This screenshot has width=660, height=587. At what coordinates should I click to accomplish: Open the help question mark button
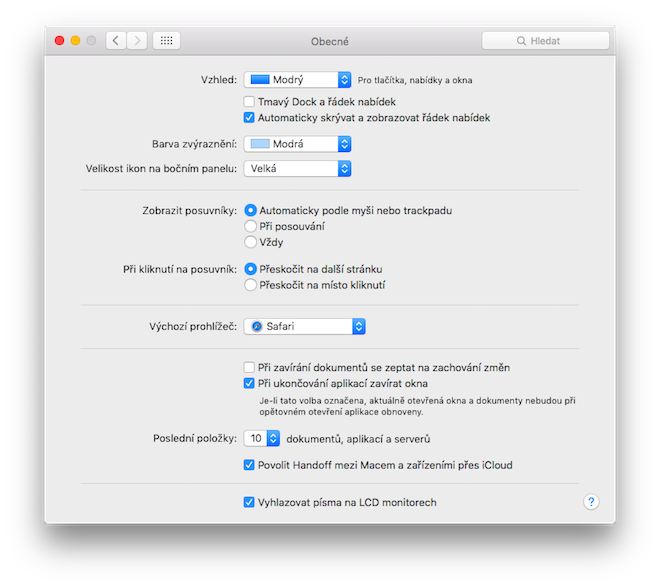(591, 502)
